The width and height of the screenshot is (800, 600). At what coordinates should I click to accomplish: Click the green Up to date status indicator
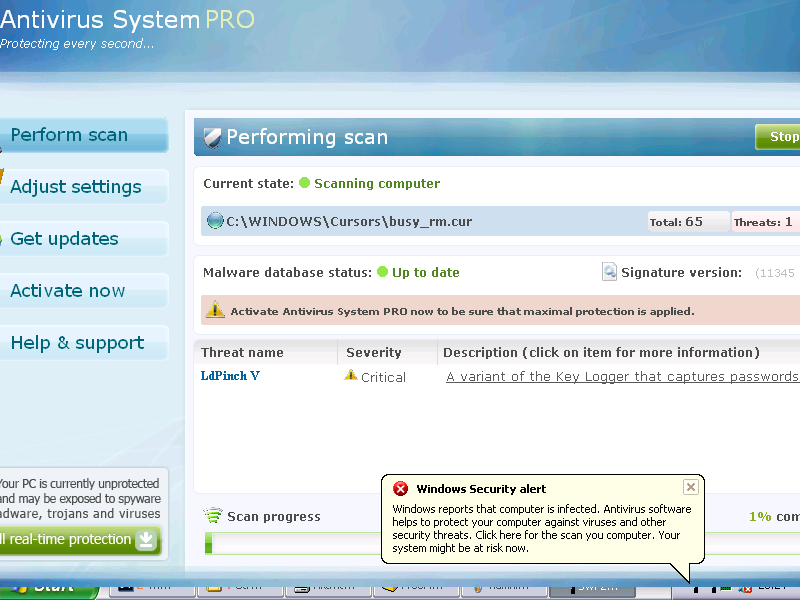pos(382,272)
